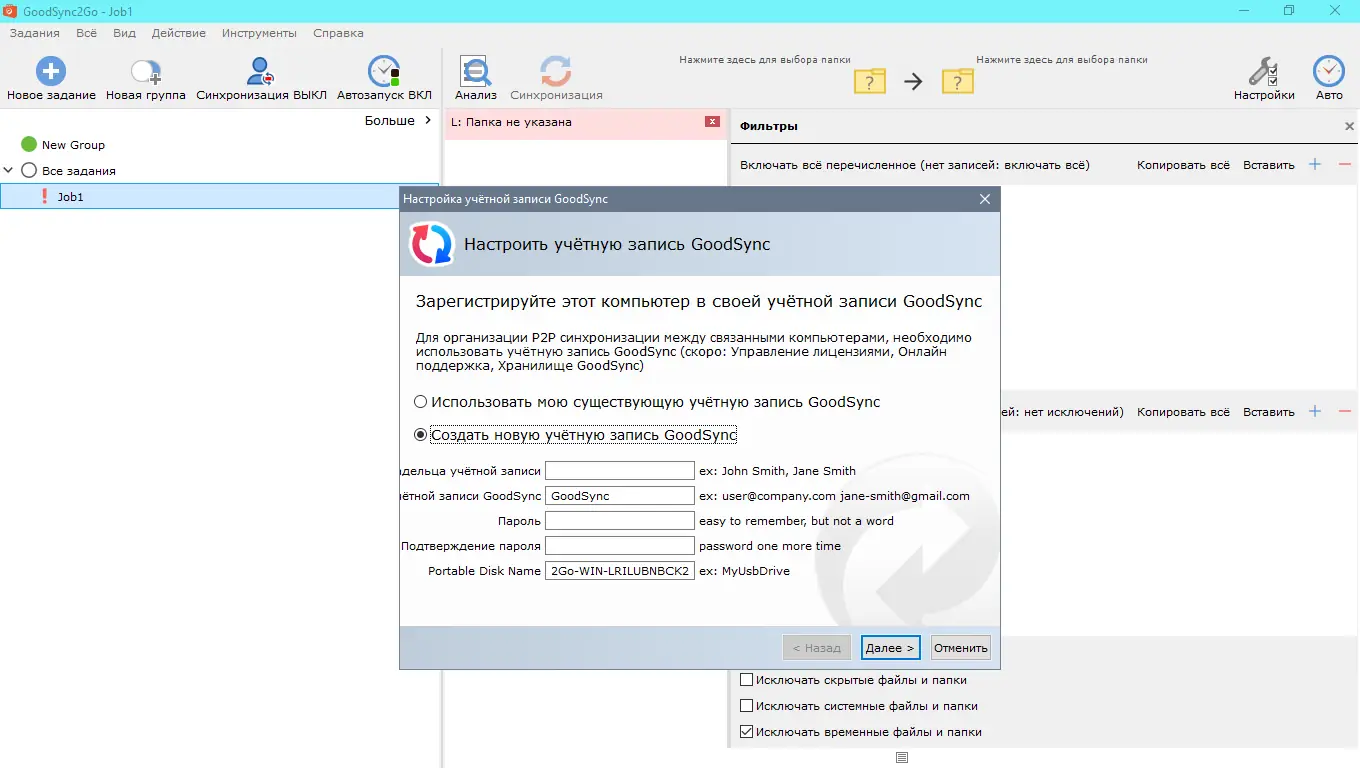
Task: Focus the account owner name field
Action: tap(620, 470)
